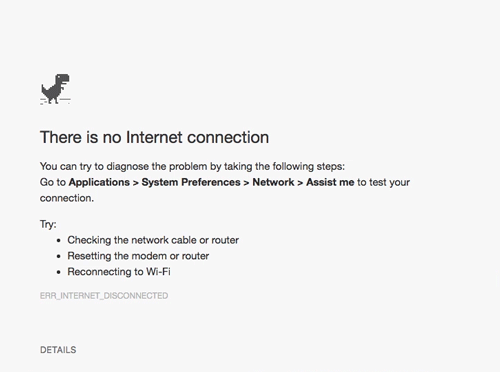The image size is (500, 372).
Task: Click the 'Try:' label
Action: click(48, 224)
